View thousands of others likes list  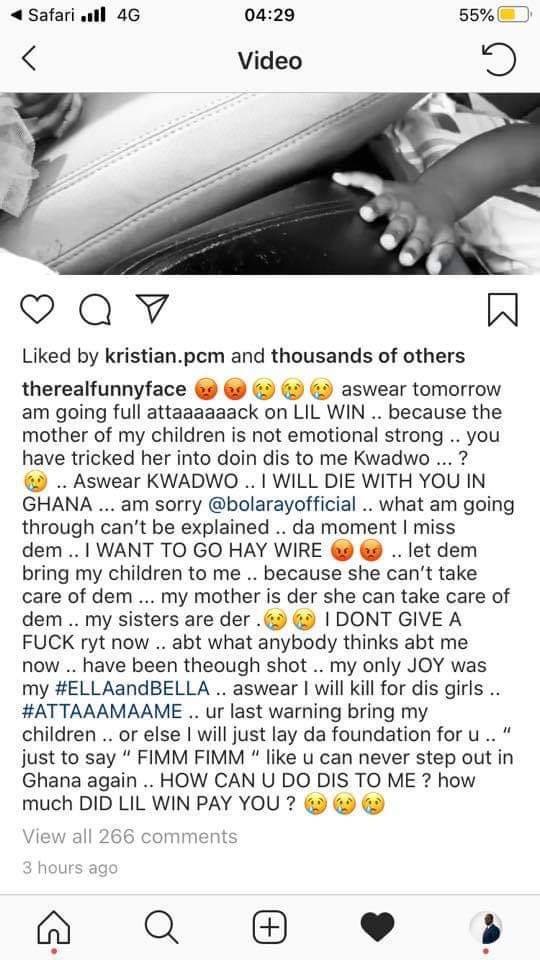pos(367,356)
